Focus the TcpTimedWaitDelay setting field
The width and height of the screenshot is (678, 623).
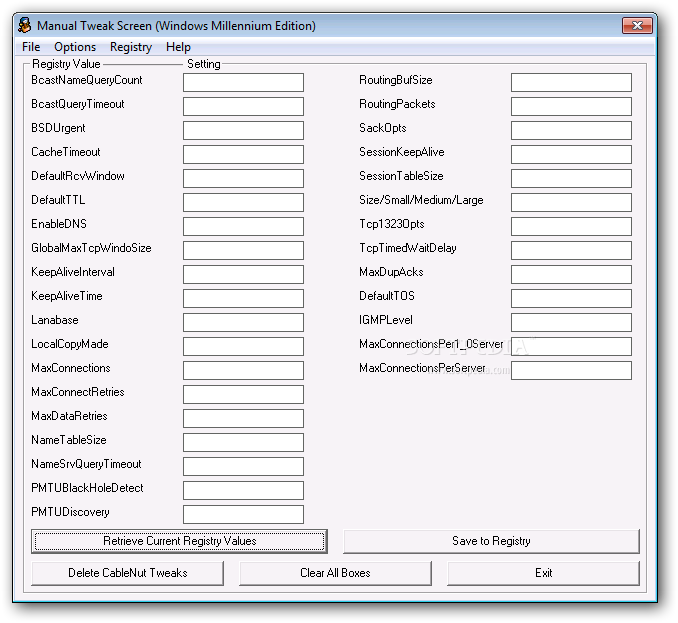[x=571, y=250]
